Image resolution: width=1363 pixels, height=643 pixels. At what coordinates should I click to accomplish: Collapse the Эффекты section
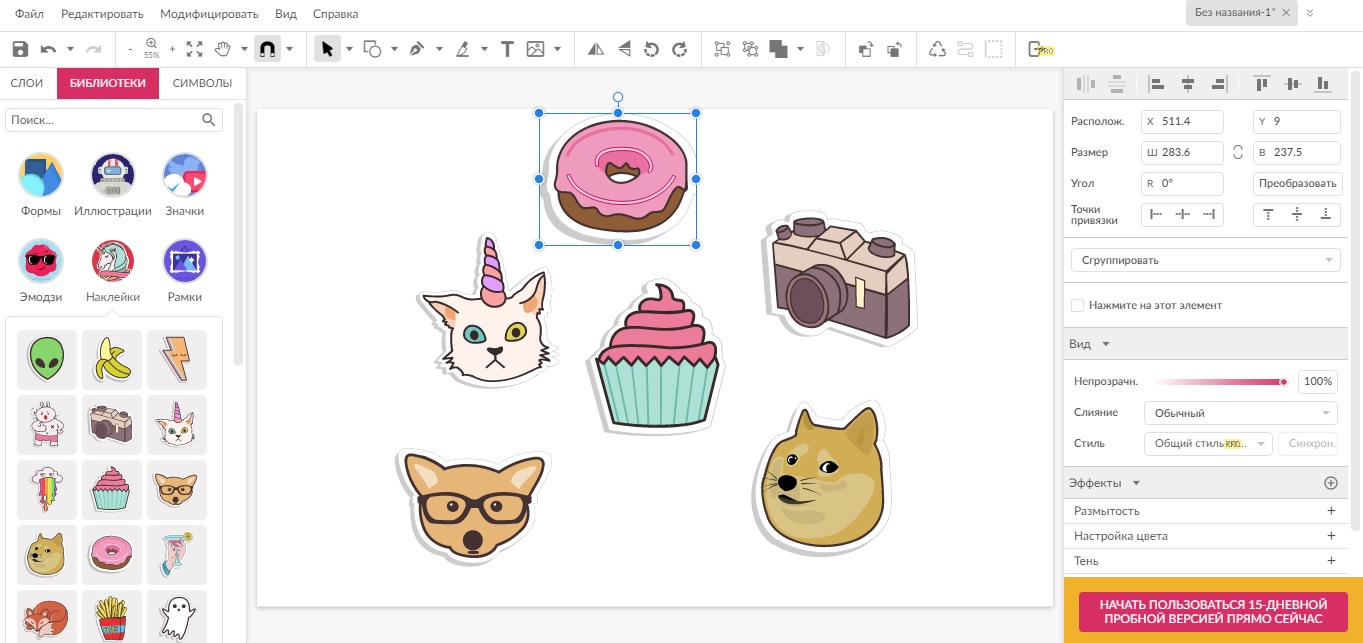pos(1135,484)
